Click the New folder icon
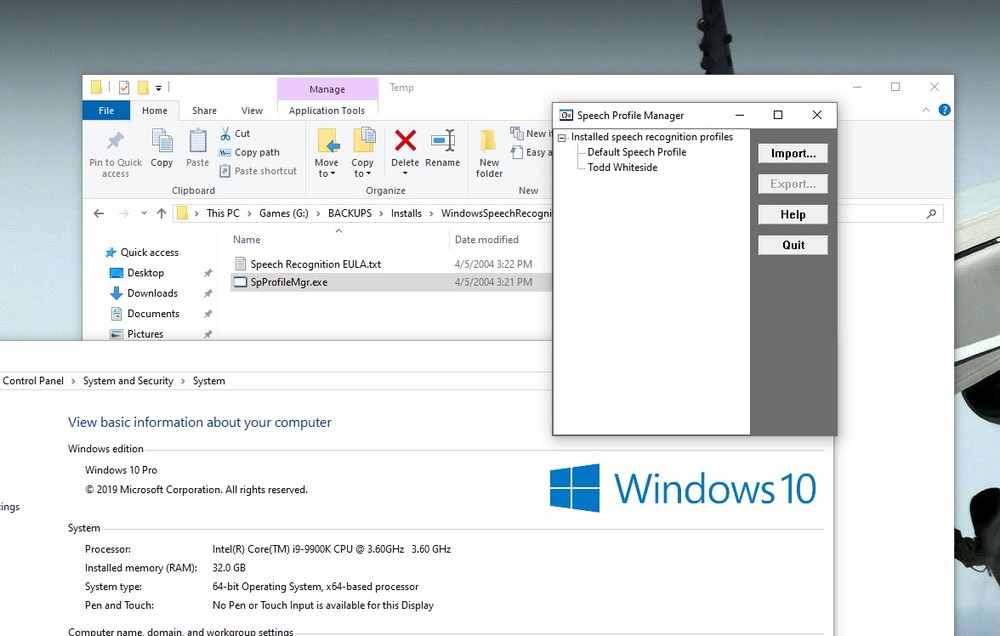This screenshot has height=636, width=1000. [x=489, y=140]
